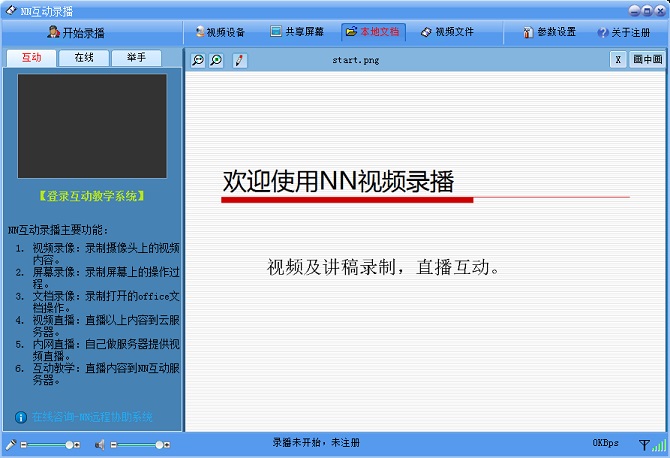
Task: Close the document with the X button
Action: click(x=618, y=60)
